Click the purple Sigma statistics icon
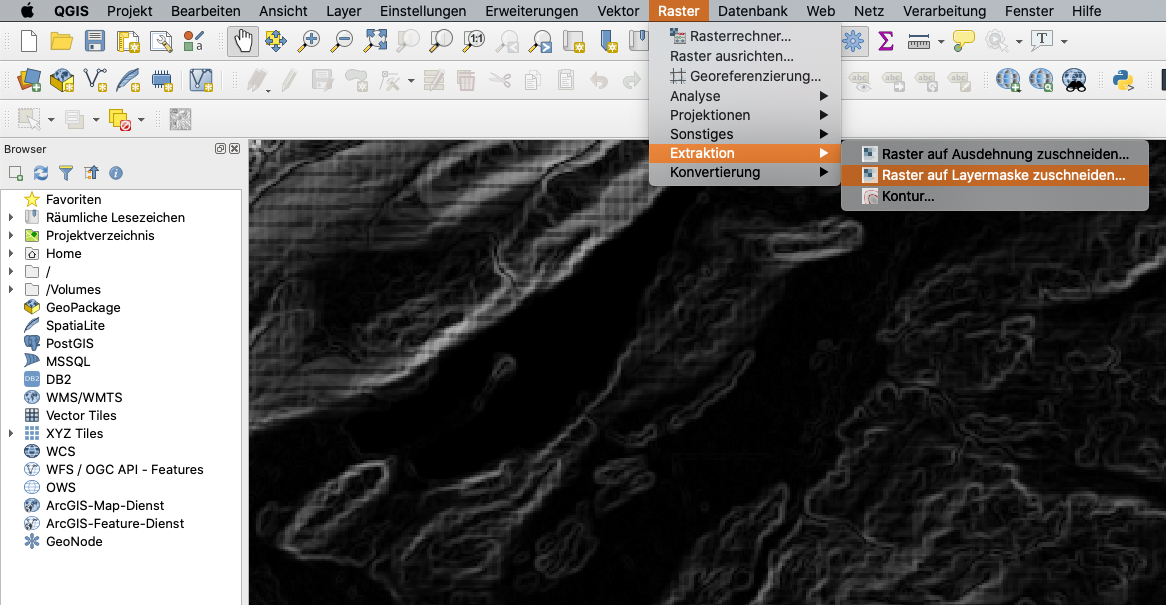This screenshot has width=1166, height=605. click(885, 42)
